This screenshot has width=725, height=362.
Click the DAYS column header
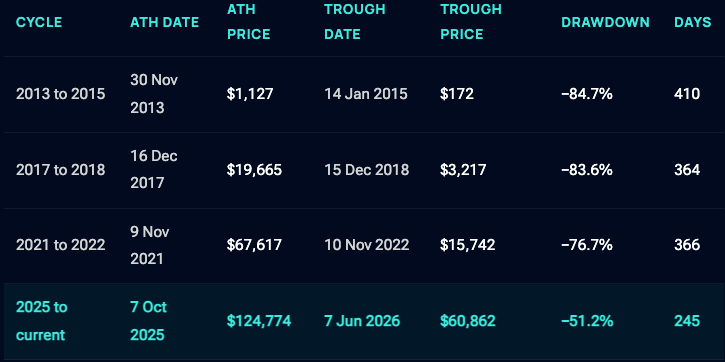coord(693,22)
